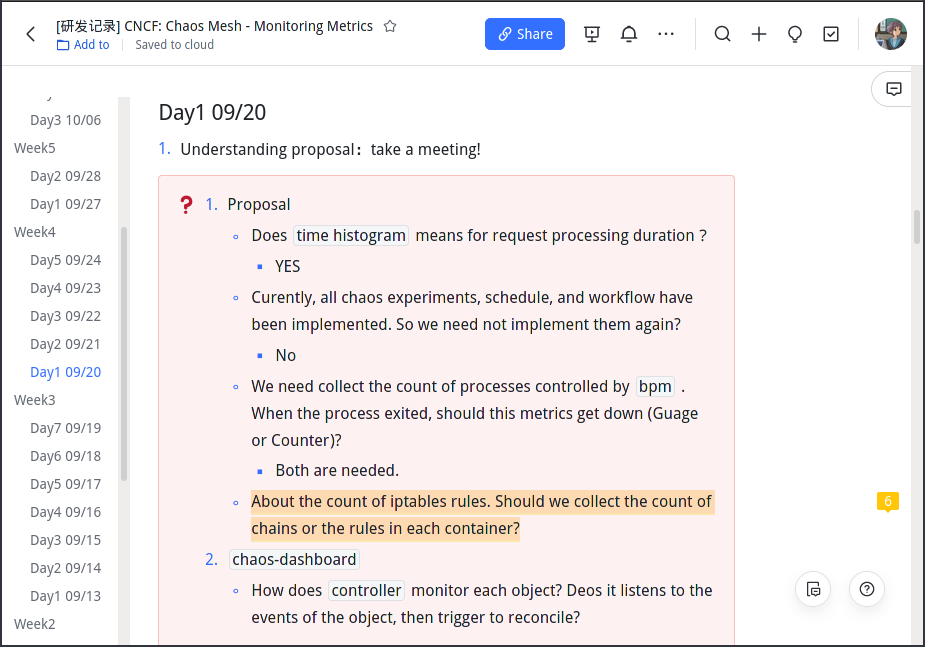925x647 pixels.
Task: Open the more options ellipsis menu
Action: [666, 33]
